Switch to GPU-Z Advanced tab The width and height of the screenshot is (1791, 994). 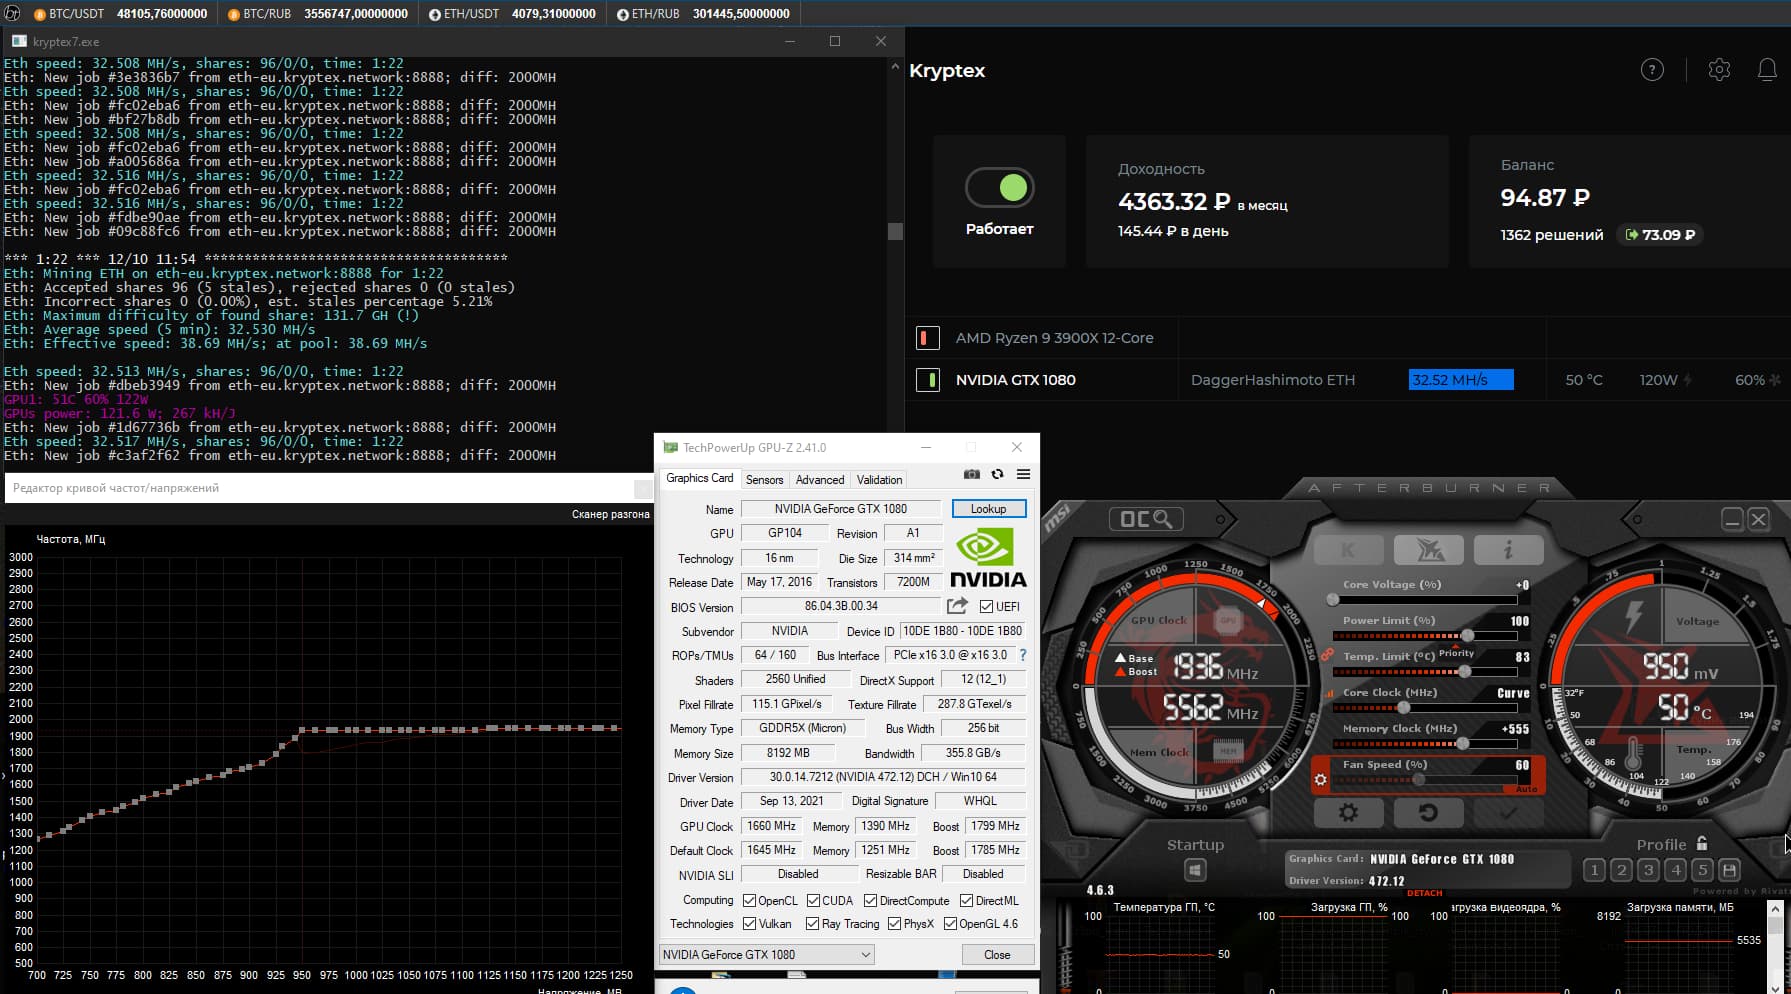click(820, 479)
